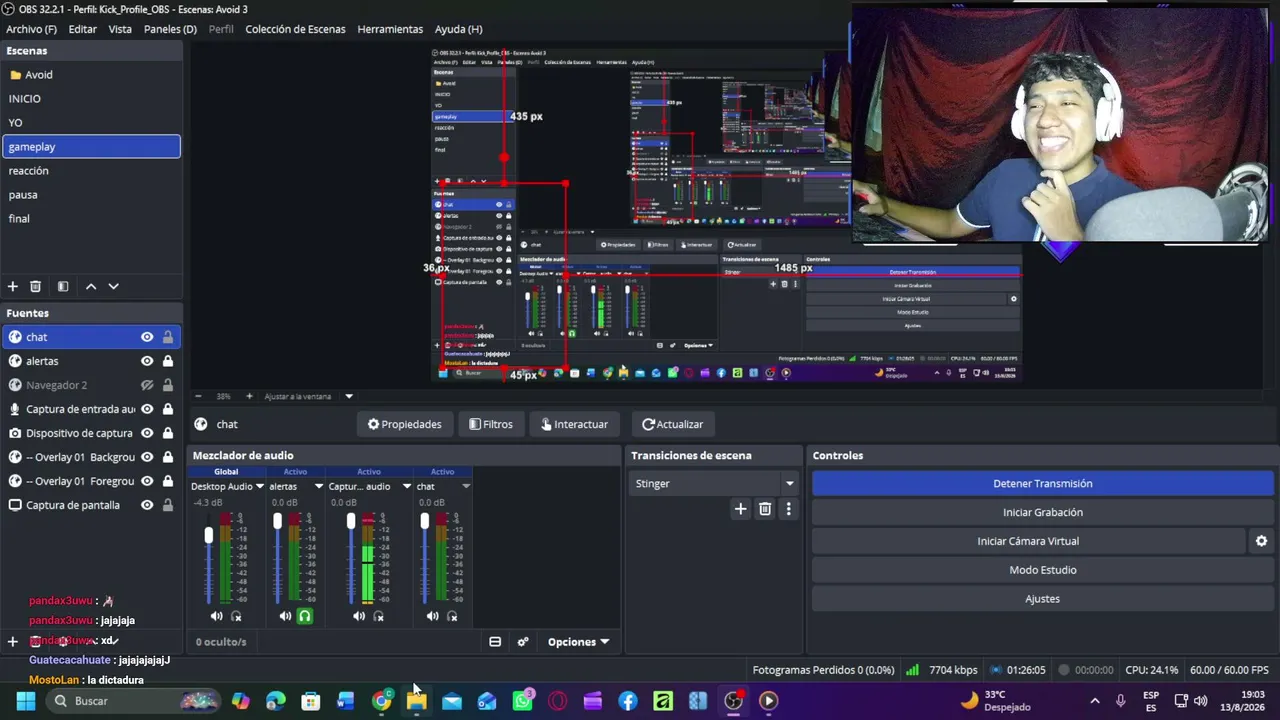Screen dimensions: 1280x720
Task: Remove scene transition with trash icon
Action: click(x=765, y=509)
